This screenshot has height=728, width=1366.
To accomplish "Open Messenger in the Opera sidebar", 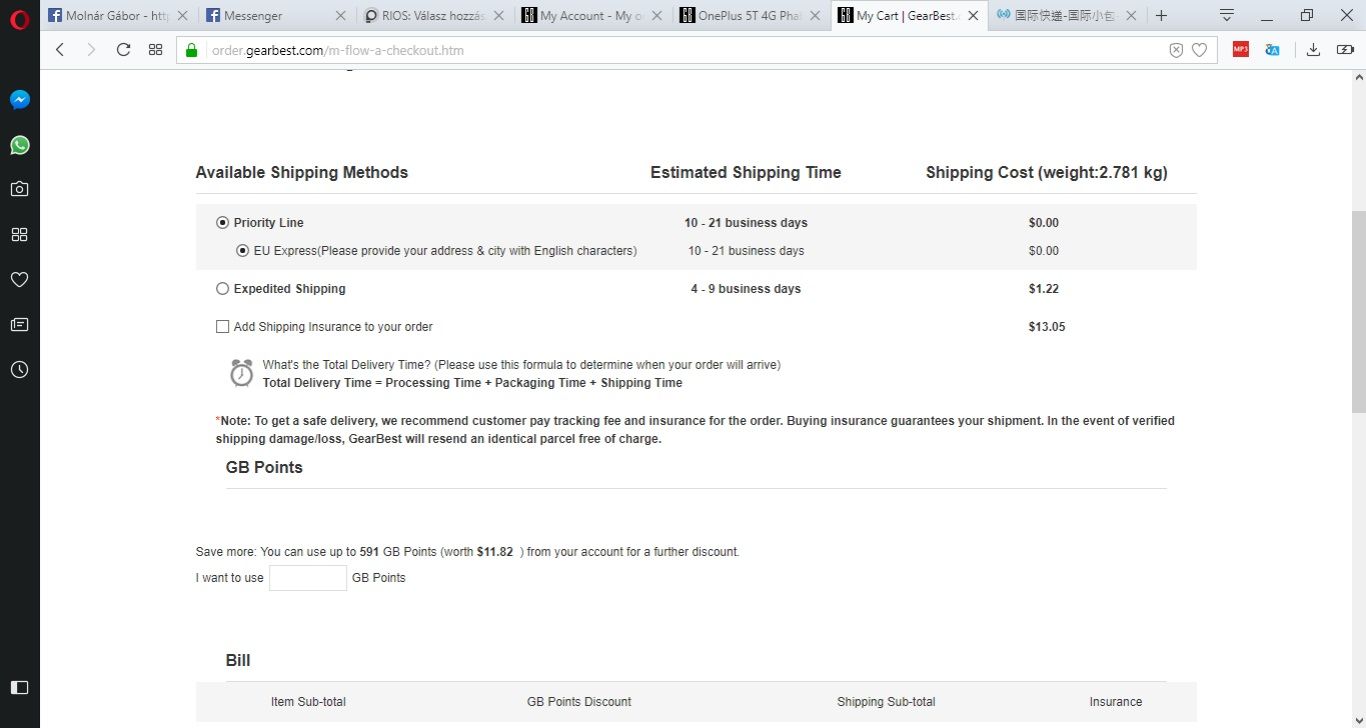I will click(x=19, y=100).
